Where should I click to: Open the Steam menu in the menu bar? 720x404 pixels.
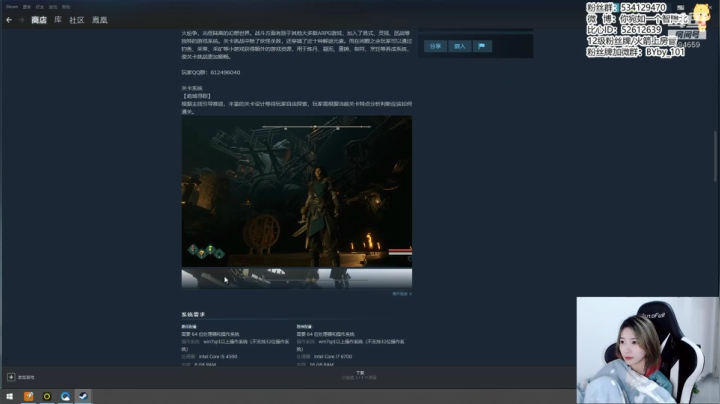[12, 7]
